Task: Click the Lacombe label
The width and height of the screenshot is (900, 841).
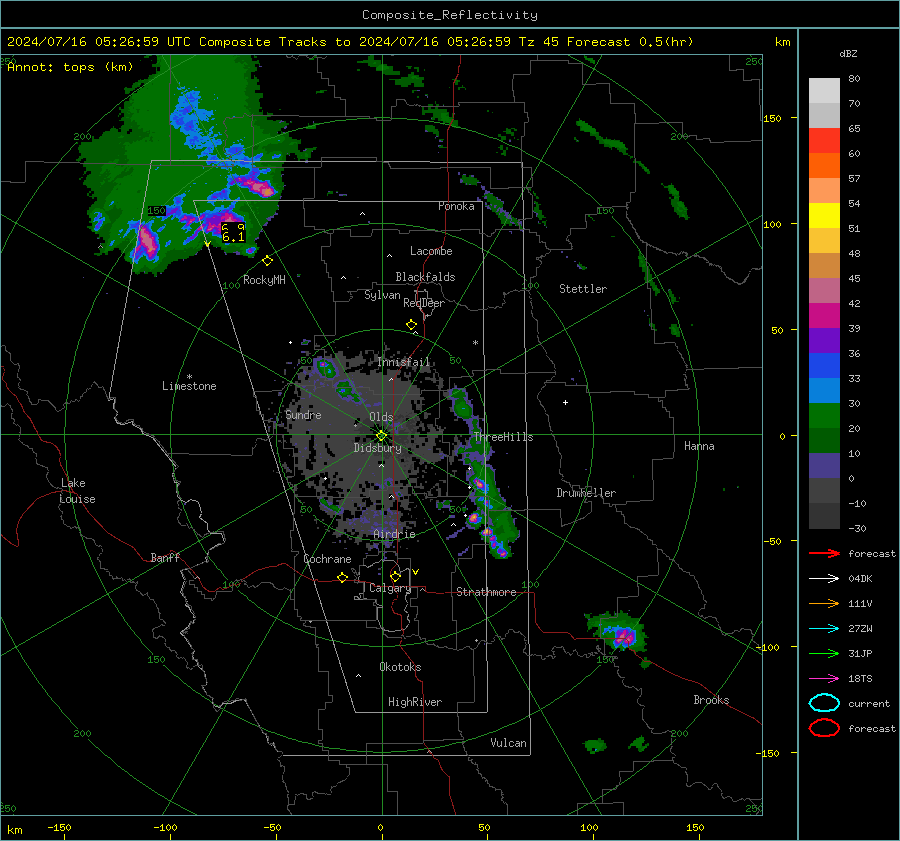Action: [x=431, y=251]
